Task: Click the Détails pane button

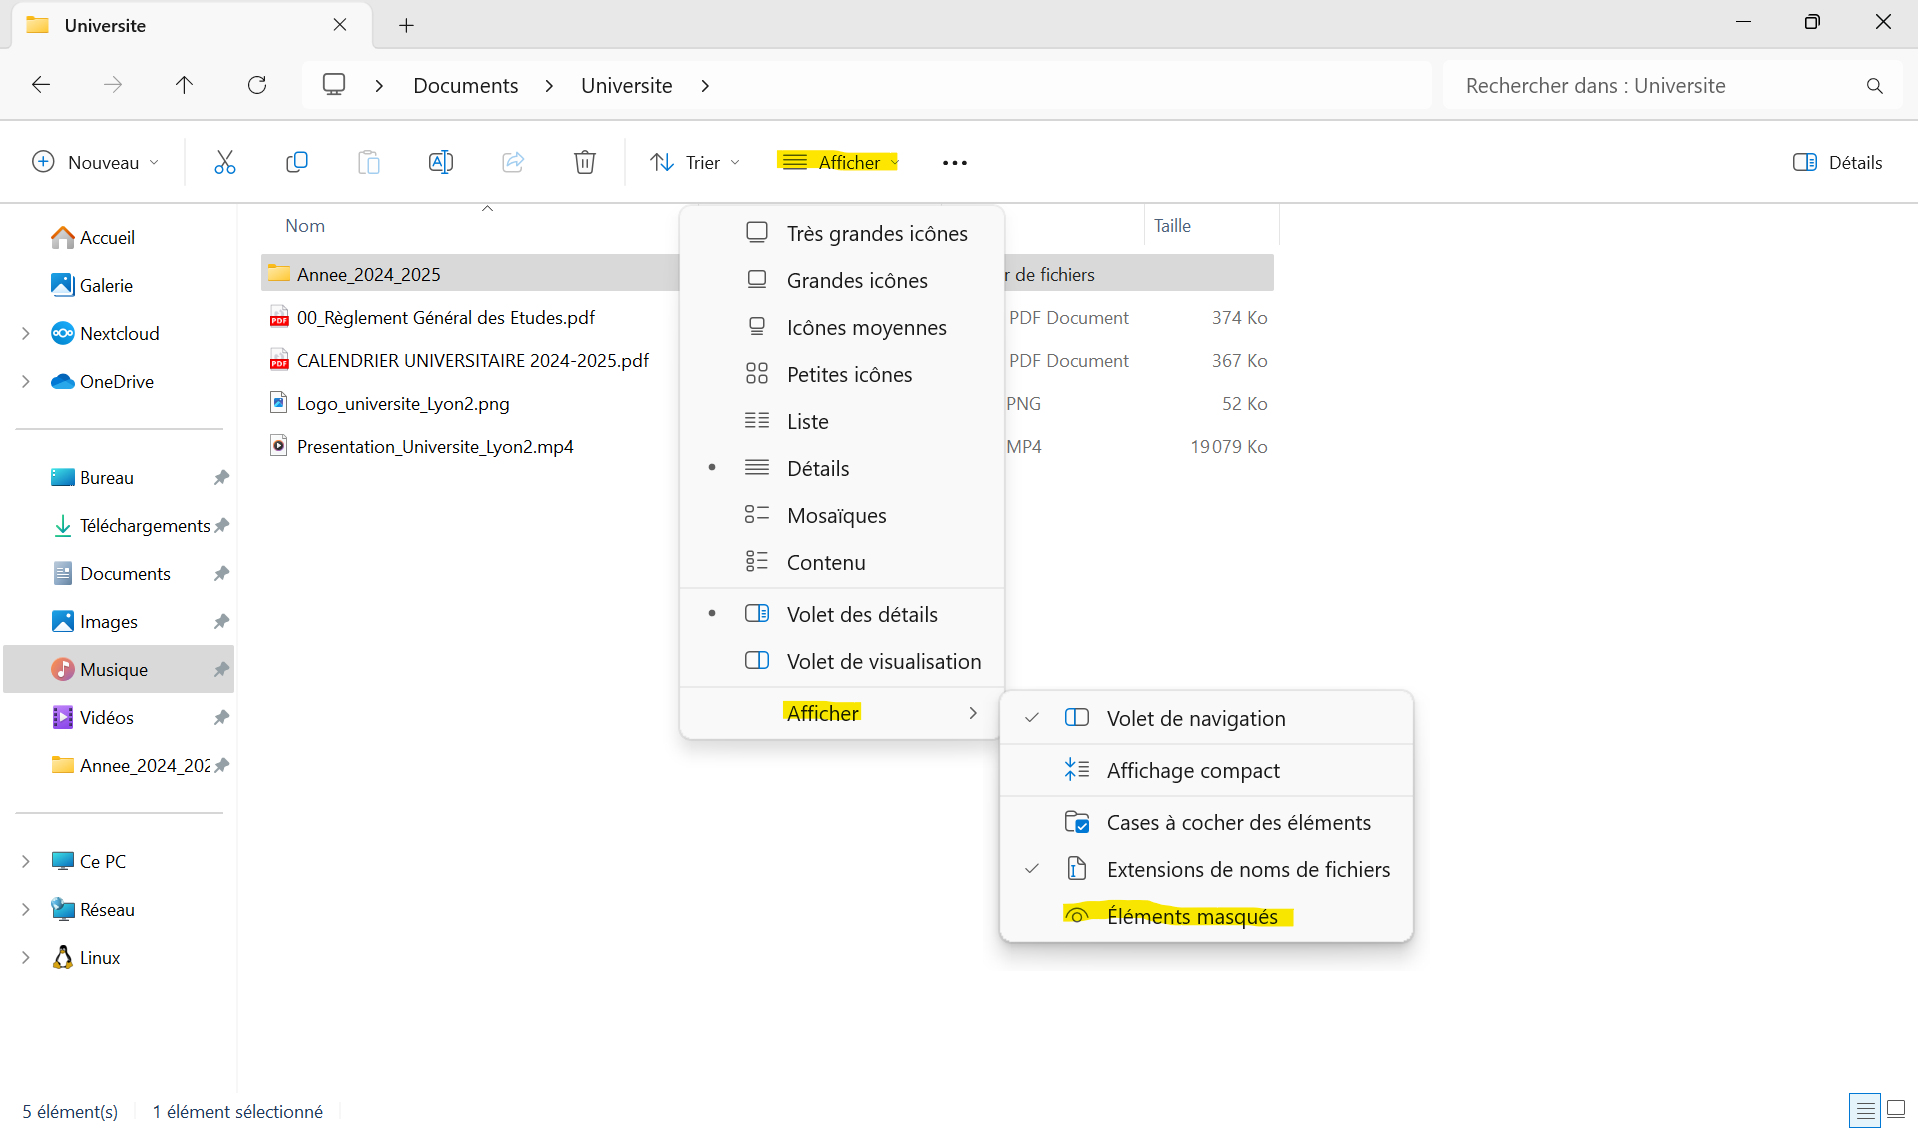Action: [x=1837, y=162]
